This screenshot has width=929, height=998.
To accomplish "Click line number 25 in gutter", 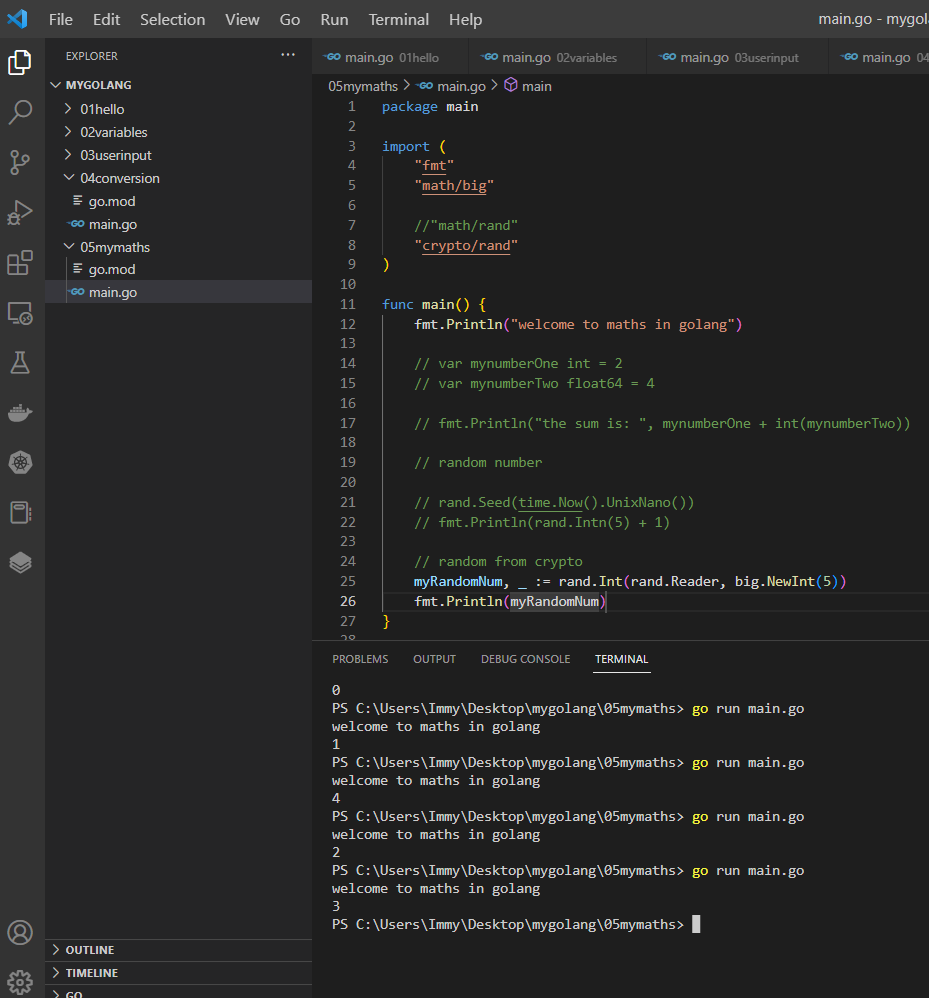I will [347, 581].
